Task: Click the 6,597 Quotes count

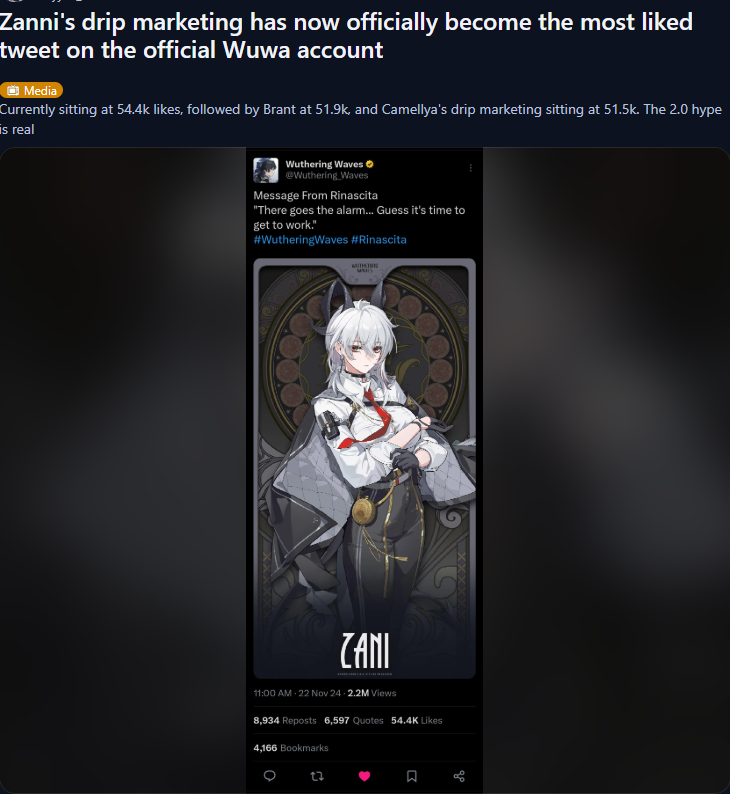Action: coord(354,720)
